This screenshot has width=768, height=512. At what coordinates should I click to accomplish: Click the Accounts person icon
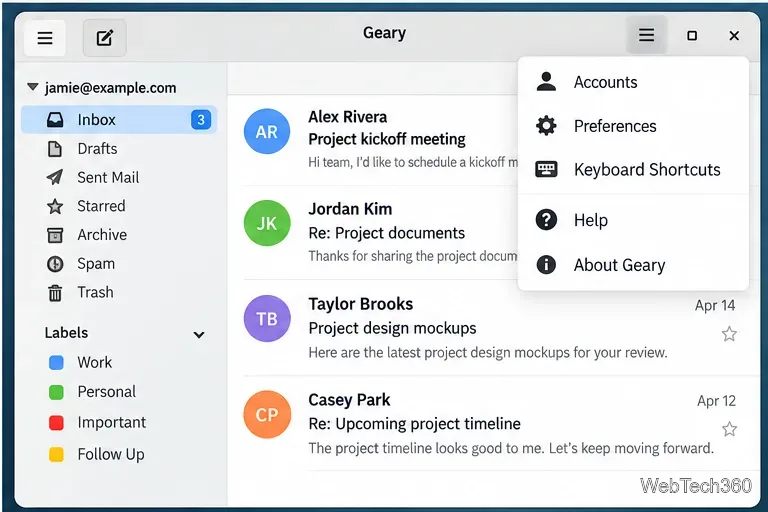546,81
